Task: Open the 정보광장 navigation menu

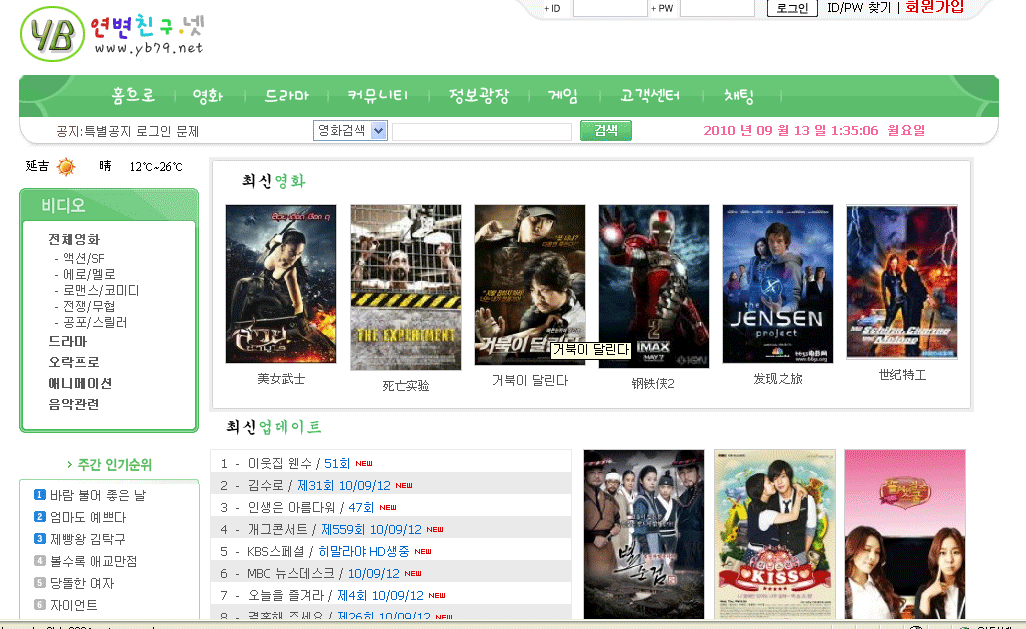Action: (x=479, y=96)
